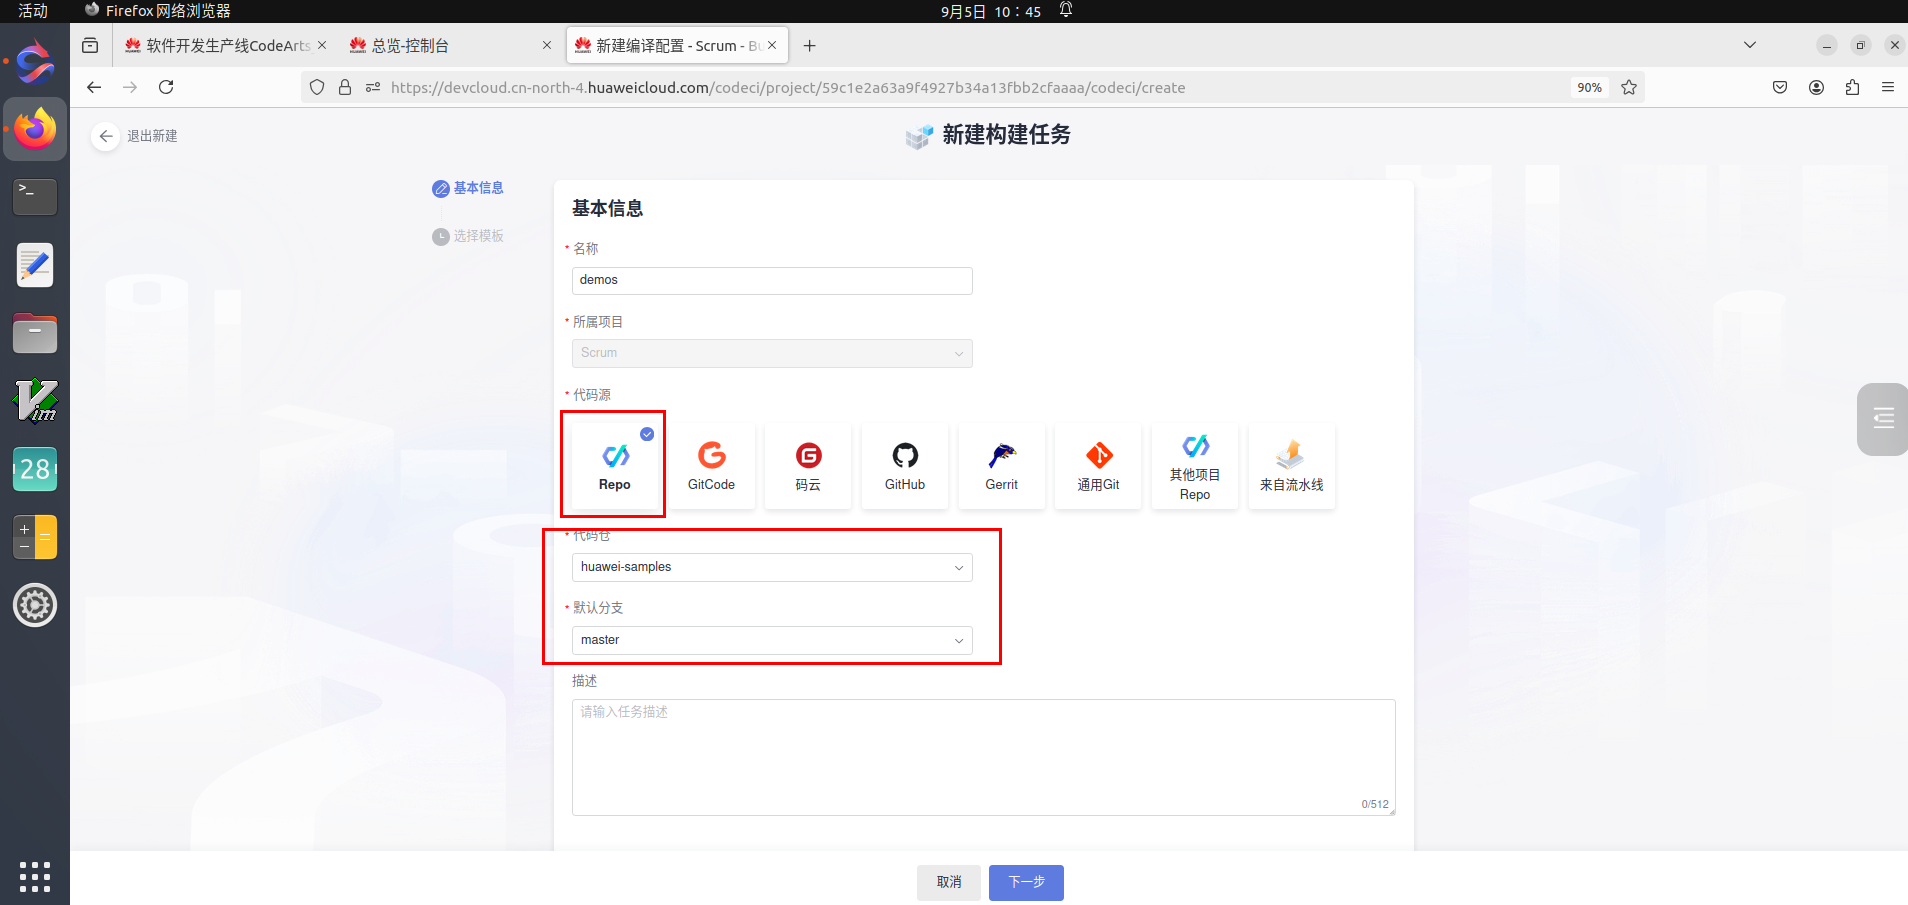The image size is (1908, 905).
Task: Launch Terminal from the dock
Action: [x=35, y=197]
